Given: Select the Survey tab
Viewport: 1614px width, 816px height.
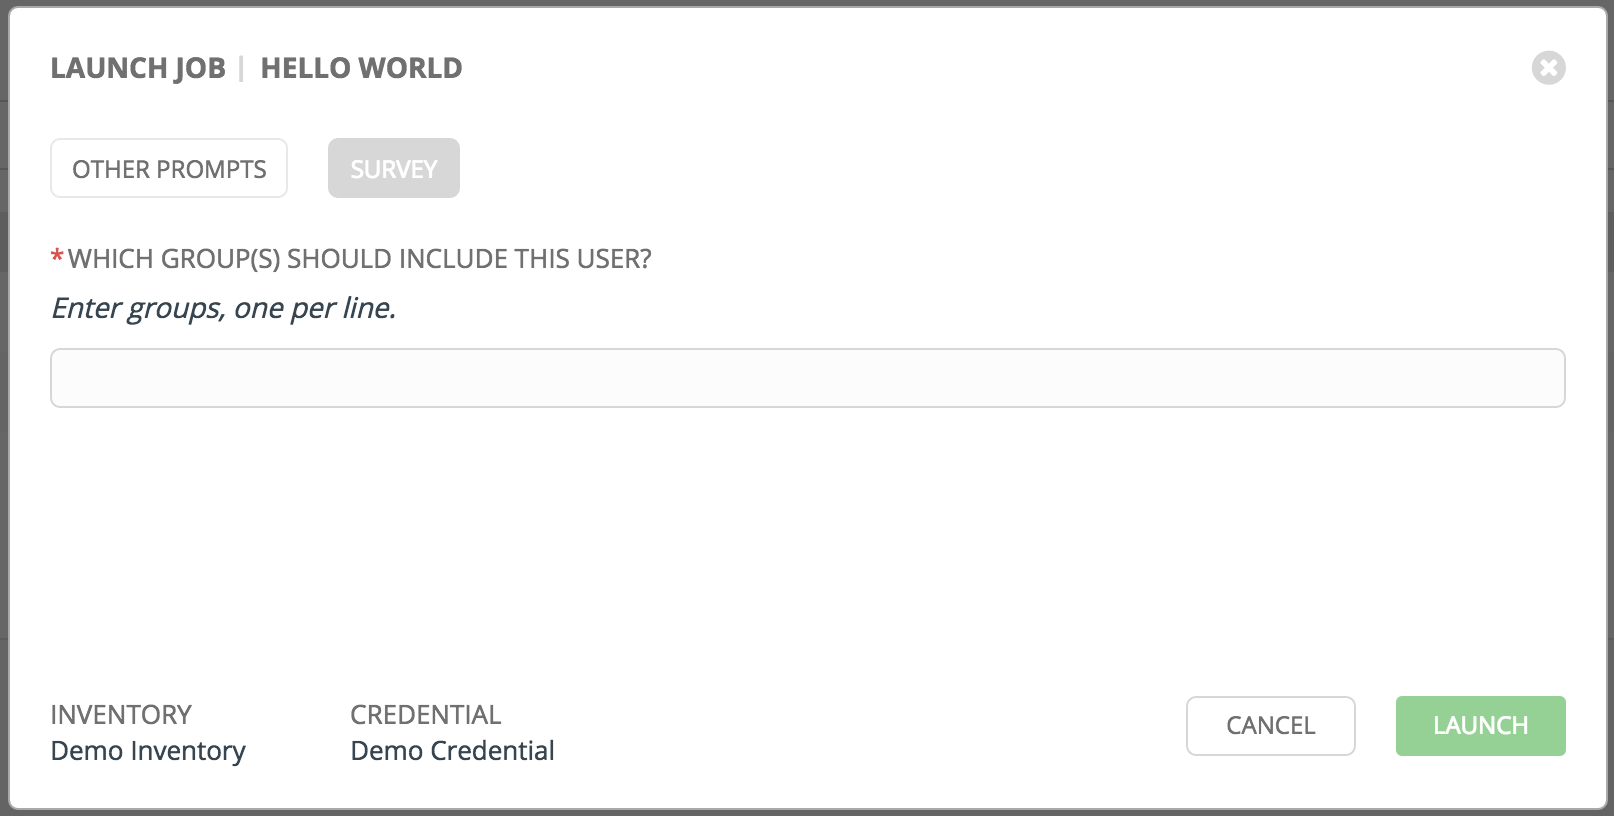Looking at the screenshot, I should (394, 168).
